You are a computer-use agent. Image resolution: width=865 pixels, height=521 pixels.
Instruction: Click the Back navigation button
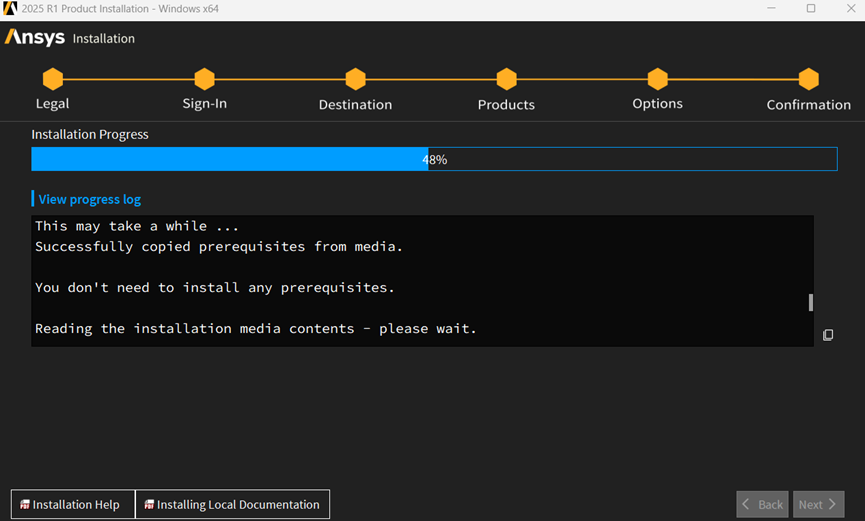pyautogui.click(x=762, y=504)
